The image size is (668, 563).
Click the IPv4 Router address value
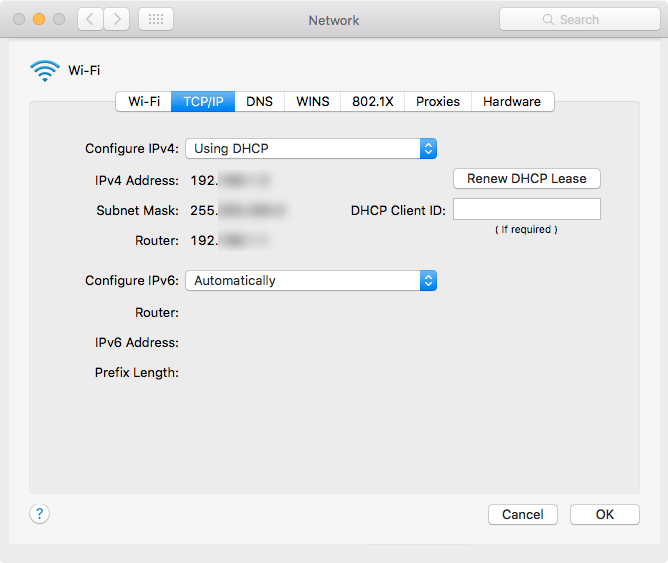click(230, 241)
